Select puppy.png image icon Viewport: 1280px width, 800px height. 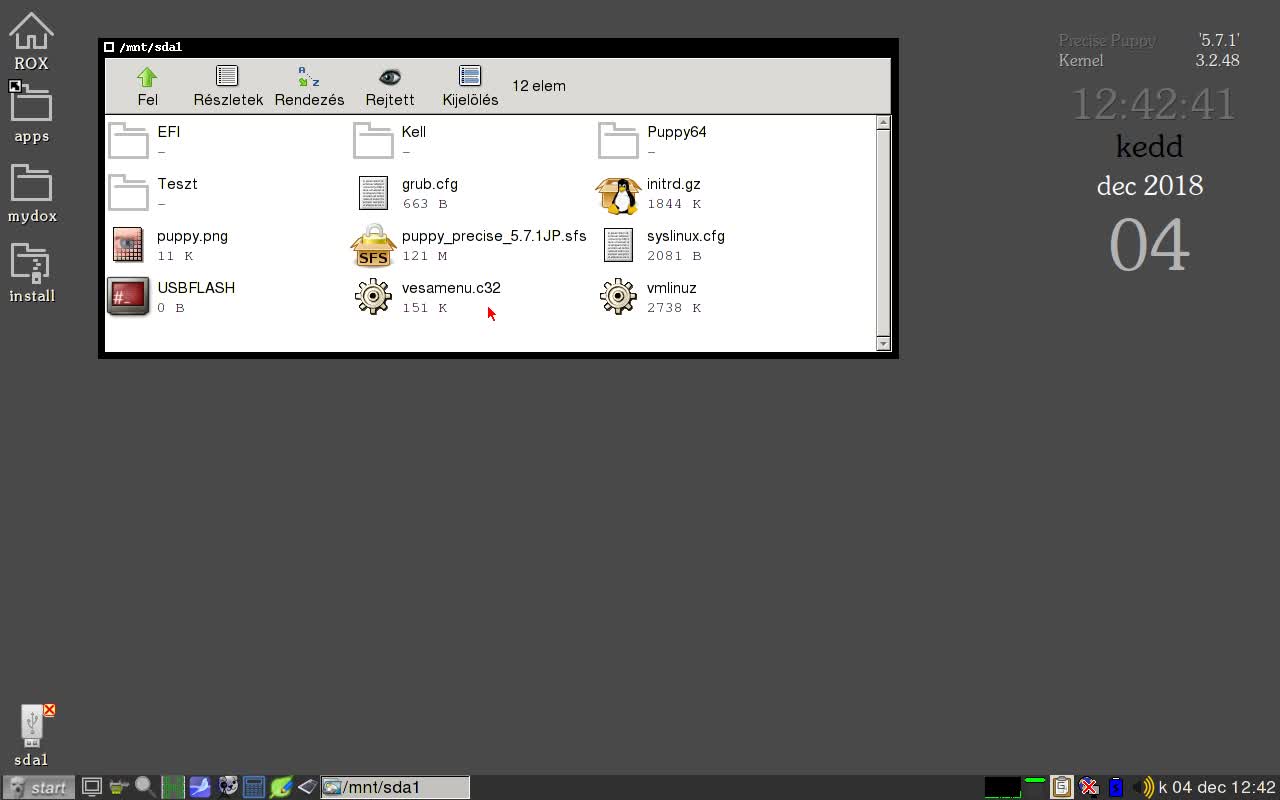(128, 245)
